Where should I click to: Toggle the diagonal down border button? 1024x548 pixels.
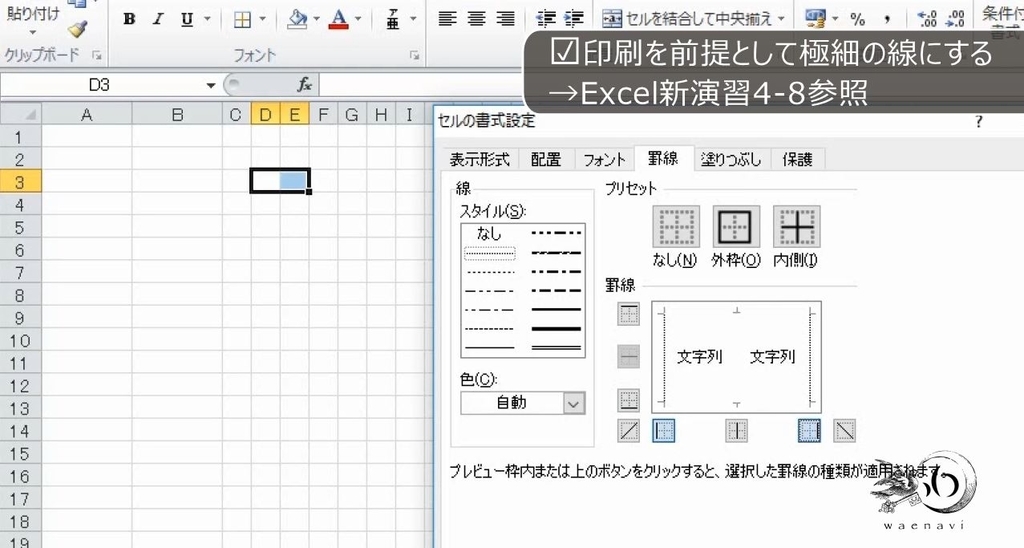tap(844, 430)
